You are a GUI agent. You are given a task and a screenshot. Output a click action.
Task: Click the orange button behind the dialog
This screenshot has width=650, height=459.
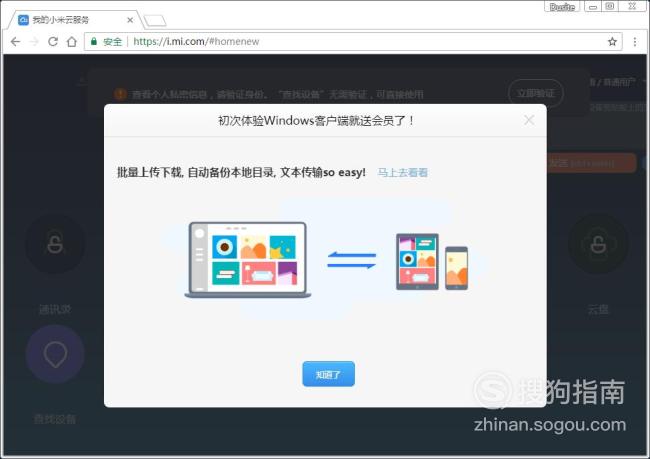592,163
